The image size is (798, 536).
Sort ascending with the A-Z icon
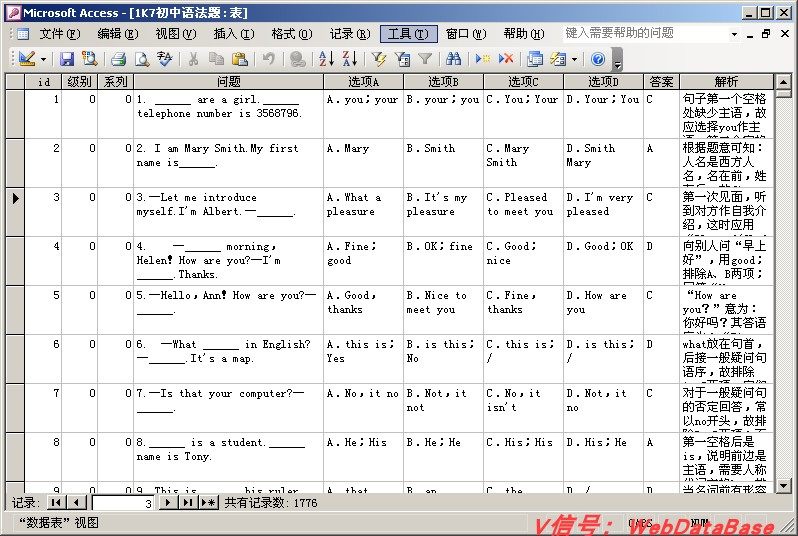(x=326, y=59)
